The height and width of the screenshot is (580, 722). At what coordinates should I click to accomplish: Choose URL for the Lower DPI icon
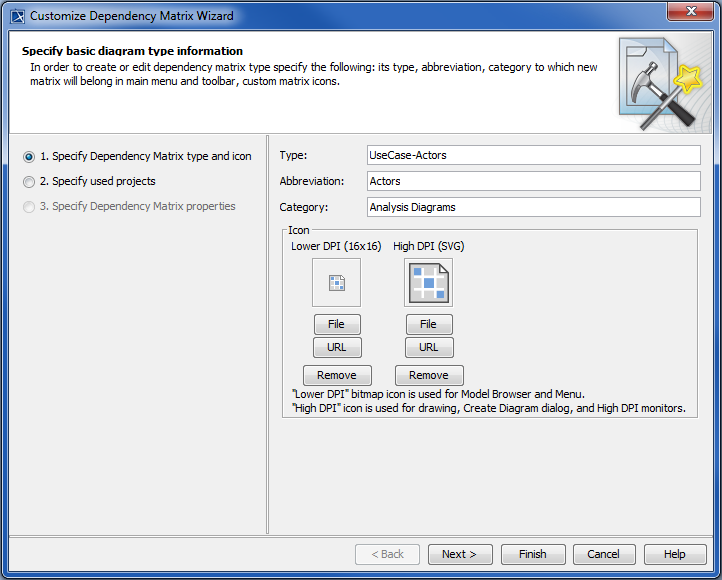pos(337,347)
